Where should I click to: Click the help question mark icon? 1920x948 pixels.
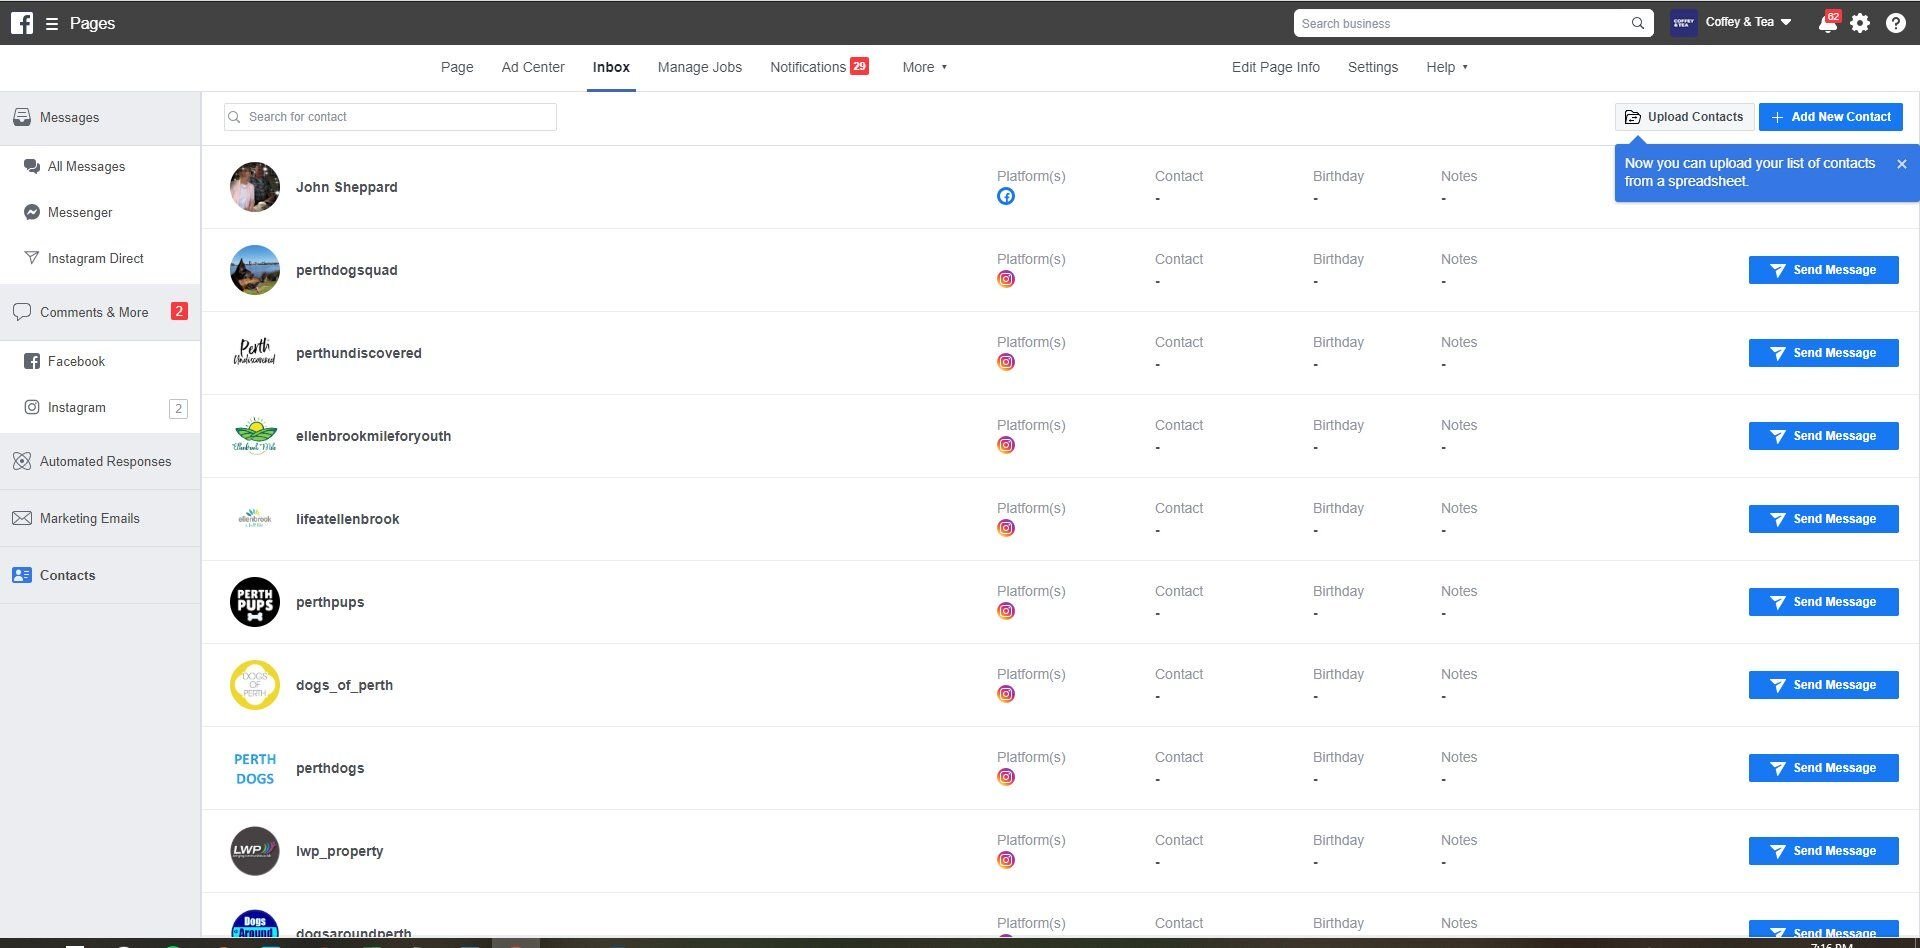tap(1895, 23)
